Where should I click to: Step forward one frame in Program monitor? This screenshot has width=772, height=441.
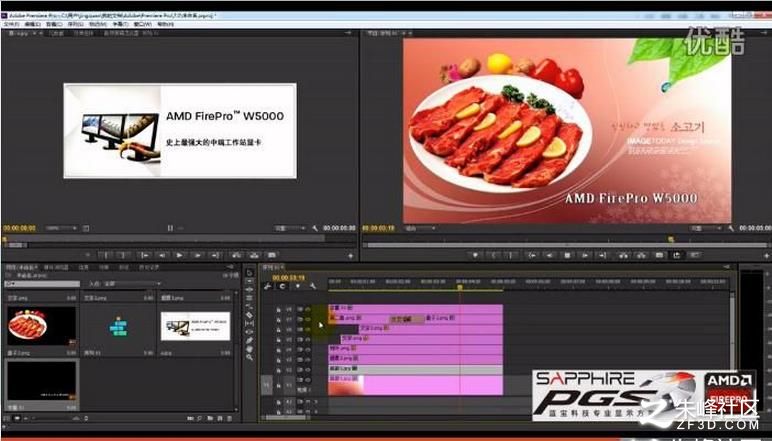585,255
